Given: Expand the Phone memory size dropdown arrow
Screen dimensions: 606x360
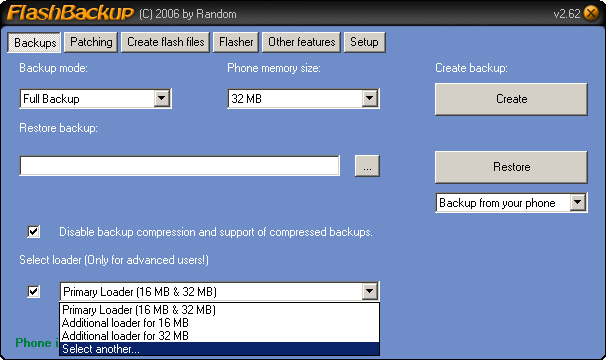Looking at the screenshot, I should (369, 99).
